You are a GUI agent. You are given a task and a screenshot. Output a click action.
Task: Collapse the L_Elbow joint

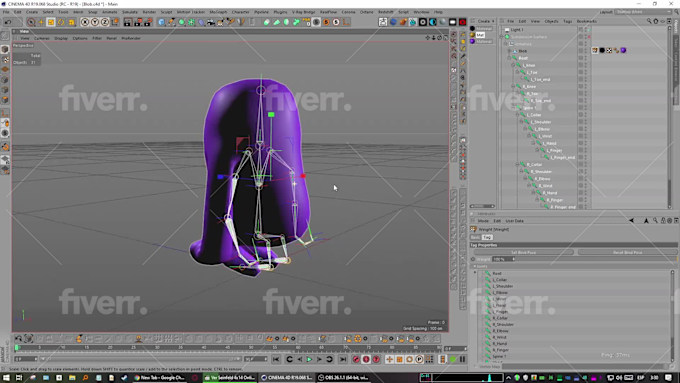click(x=526, y=129)
